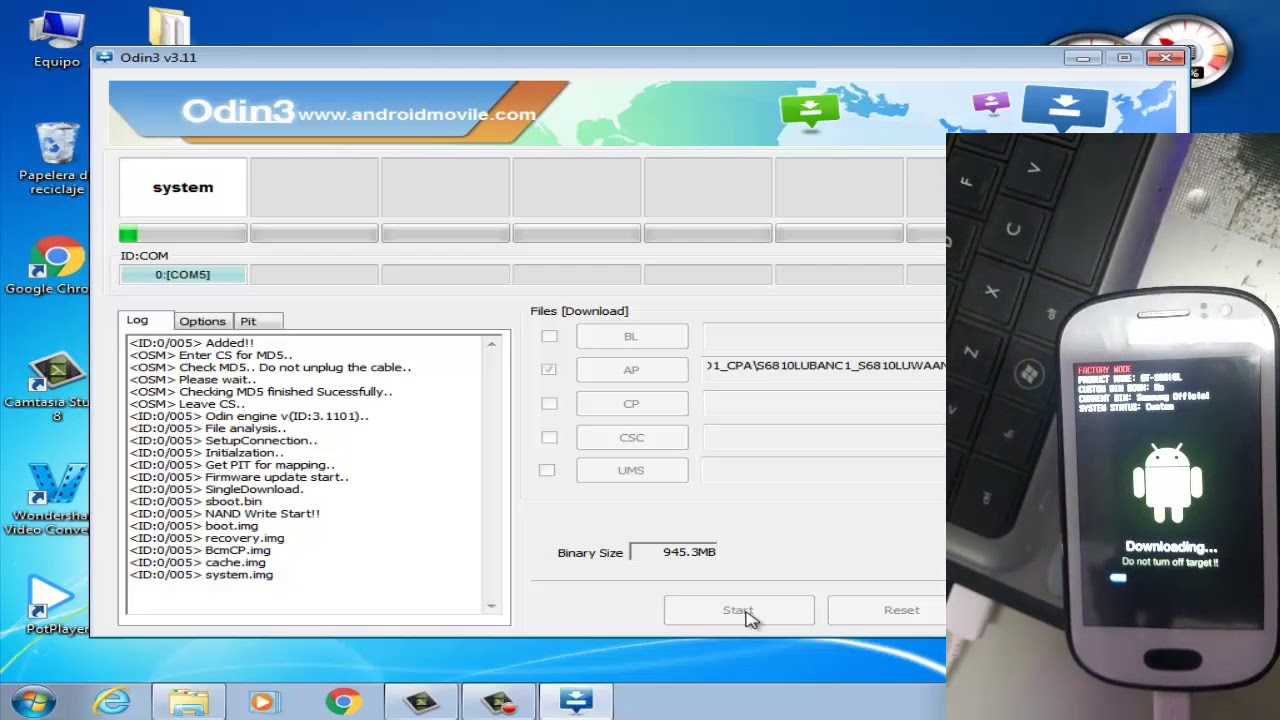The image size is (1280, 720).
Task: Click log scrollbar up arrow
Action: (491, 344)
